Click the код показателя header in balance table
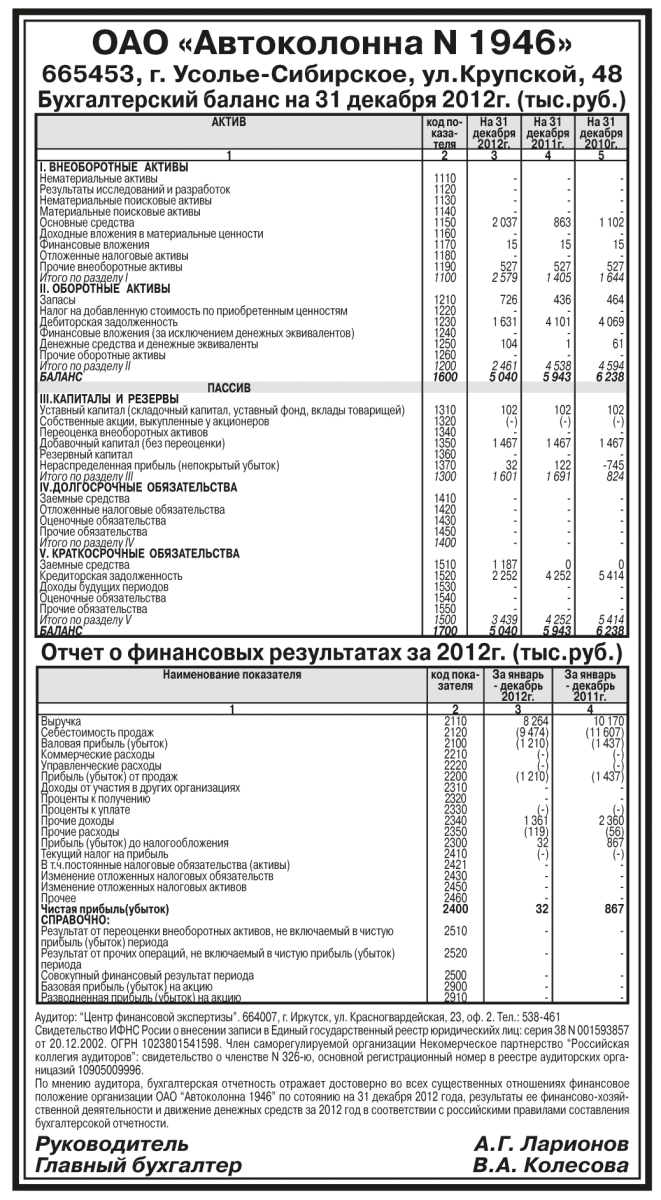 point(444,133)
